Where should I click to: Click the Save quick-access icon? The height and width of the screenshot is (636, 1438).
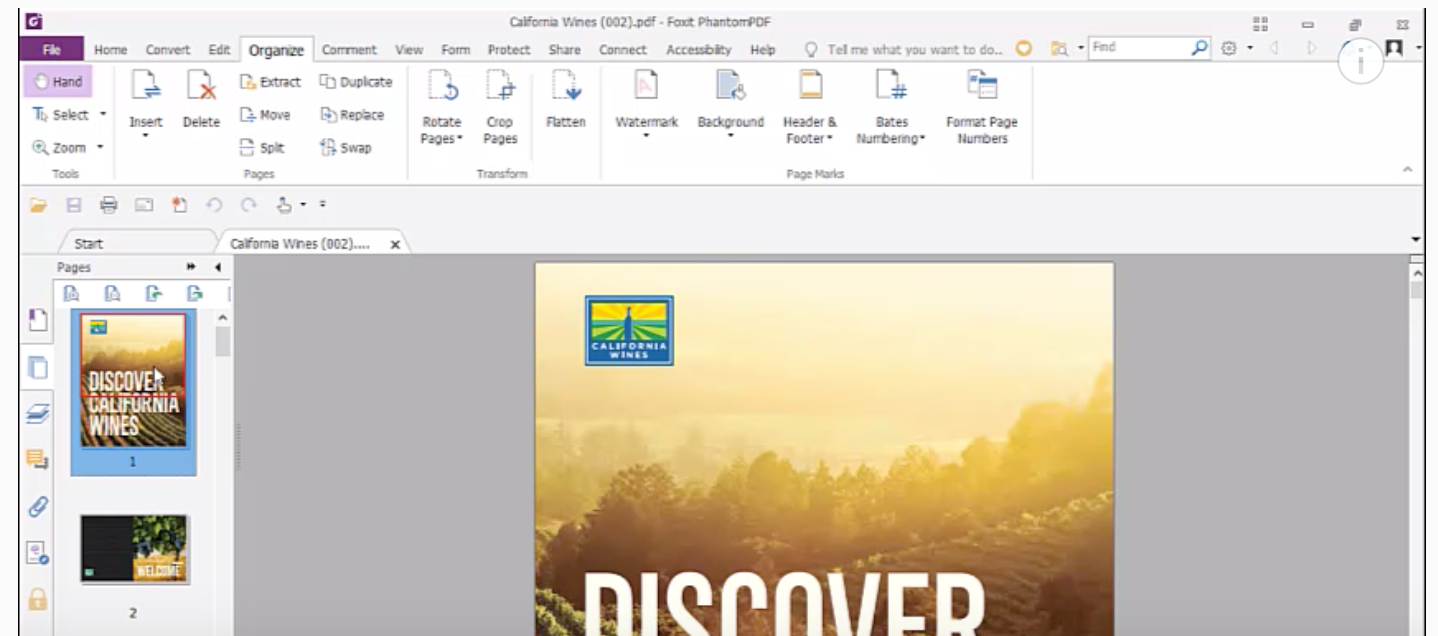click(x=73, y=205)
